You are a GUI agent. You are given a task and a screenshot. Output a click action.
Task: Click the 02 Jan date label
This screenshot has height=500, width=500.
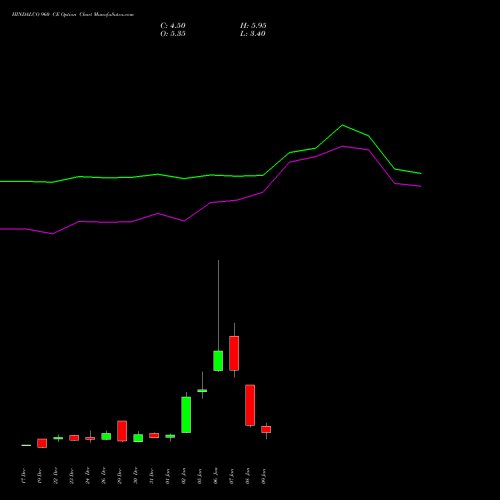[x=184, y=476]
